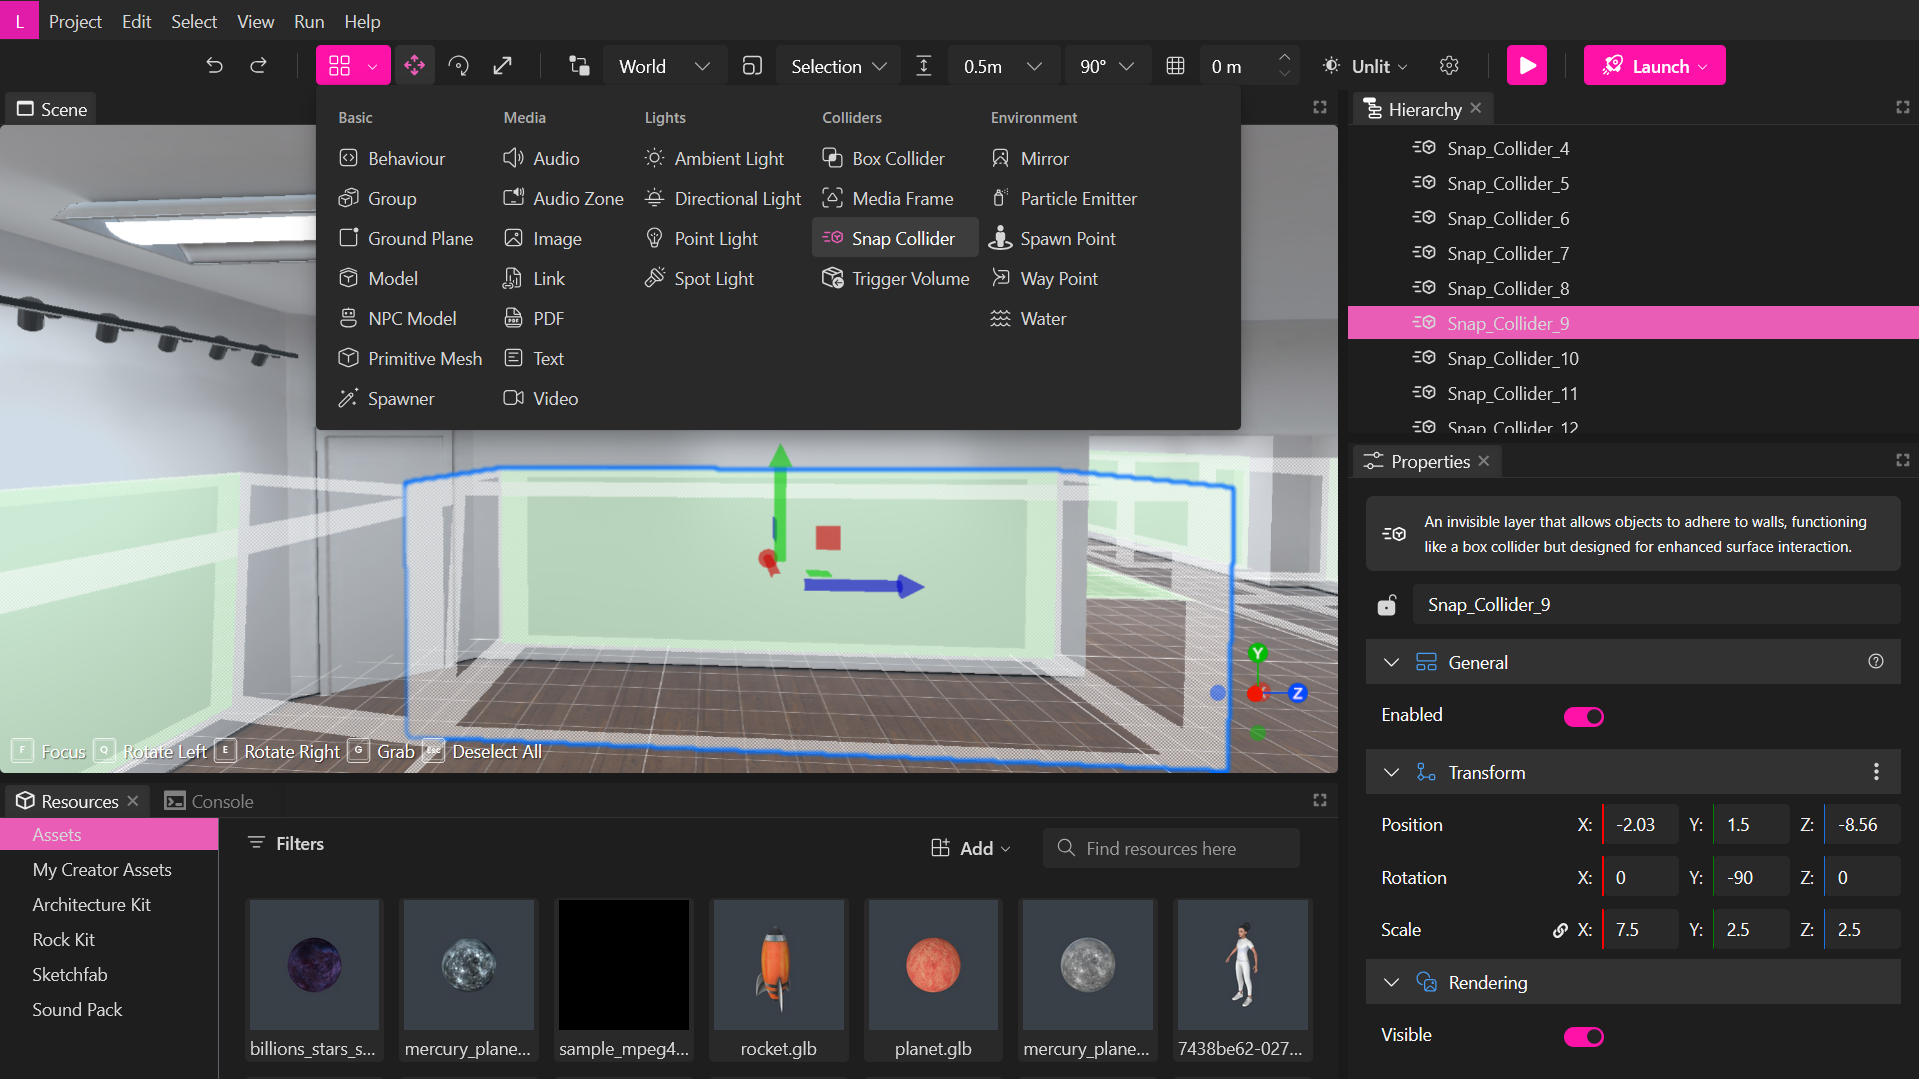Collapse the Transform section
The width and height of the screenshot is (1919, 1079).
pos(1391,772)
